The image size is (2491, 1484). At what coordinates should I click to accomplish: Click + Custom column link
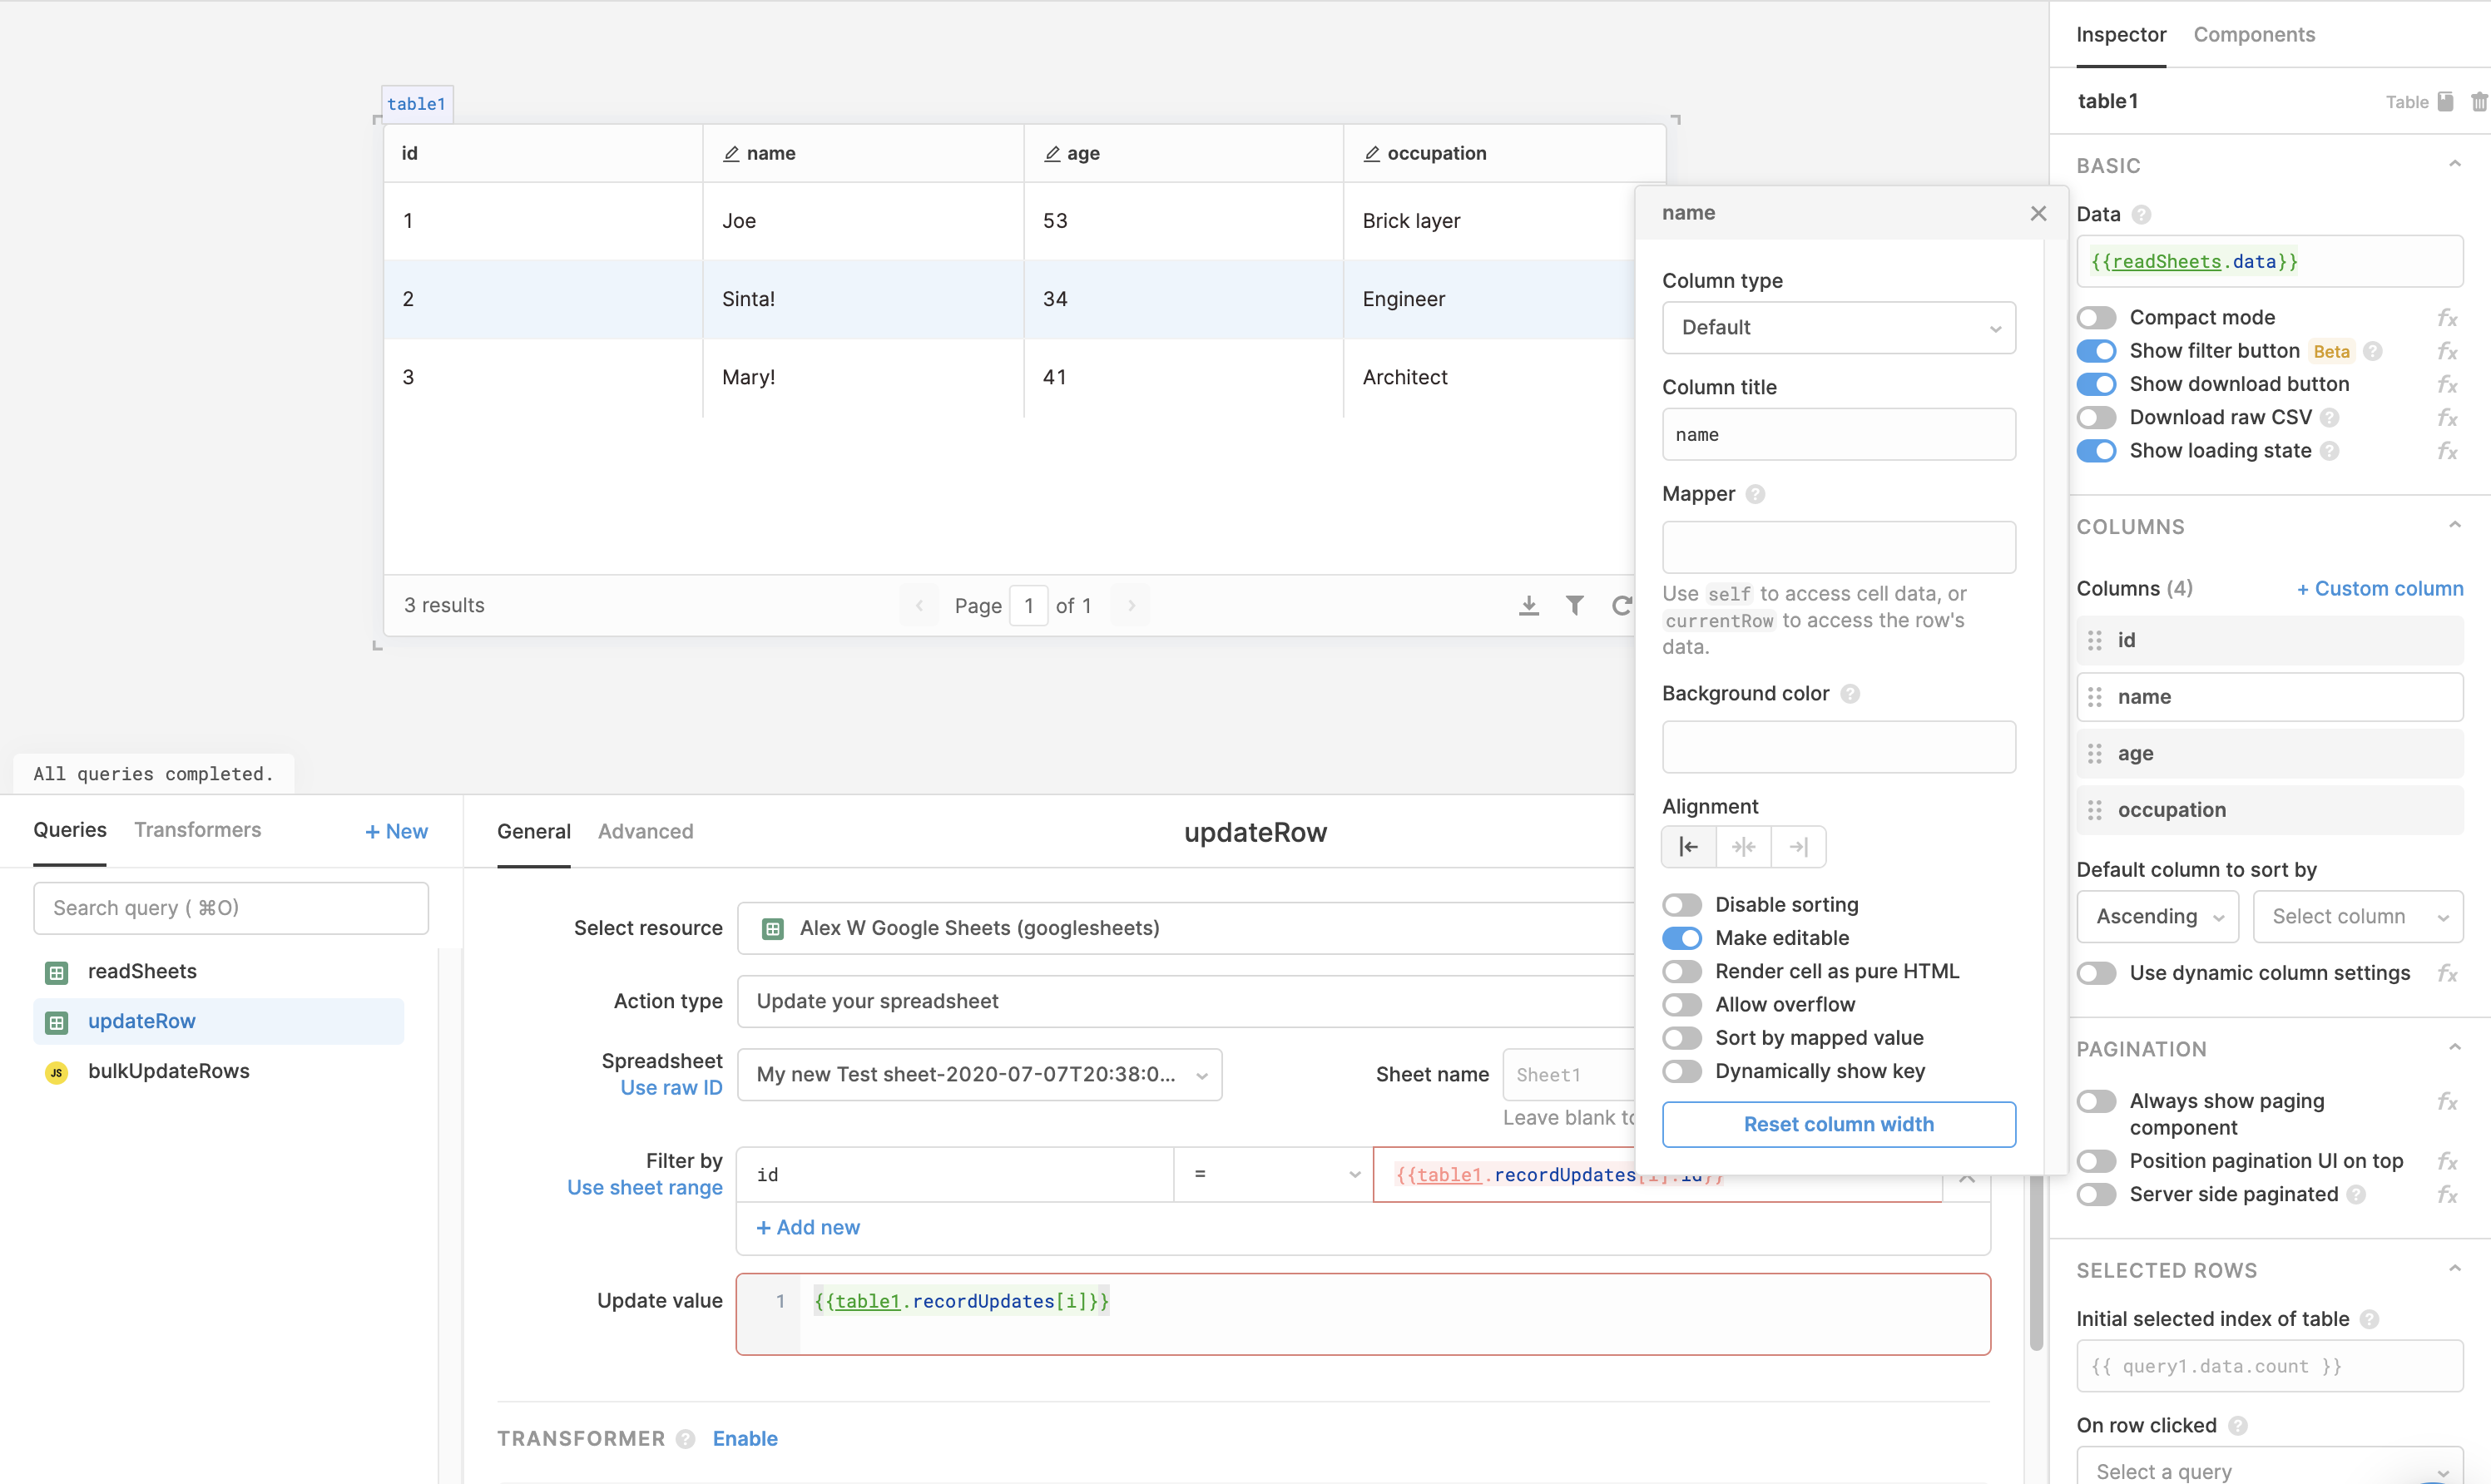pyautogui.click(x=2379, y=589)
